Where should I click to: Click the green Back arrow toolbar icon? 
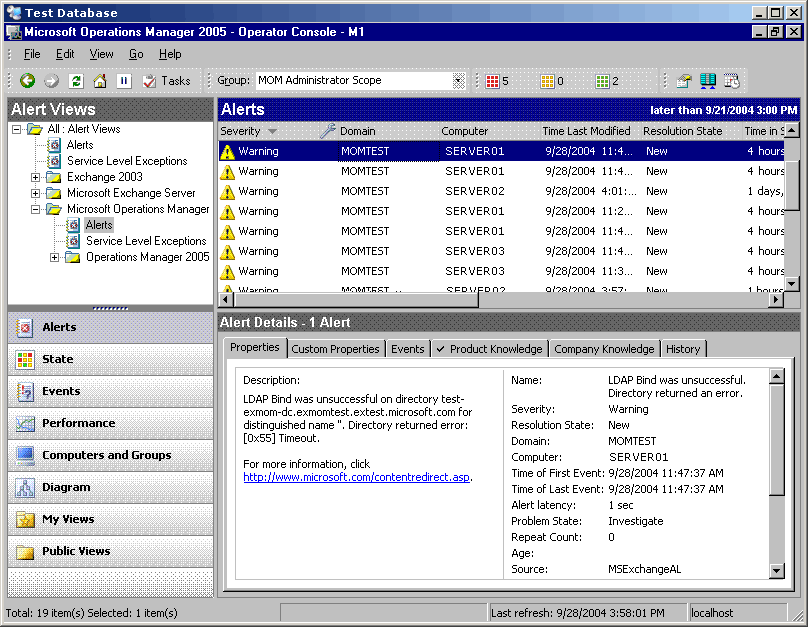click(27, 81)
